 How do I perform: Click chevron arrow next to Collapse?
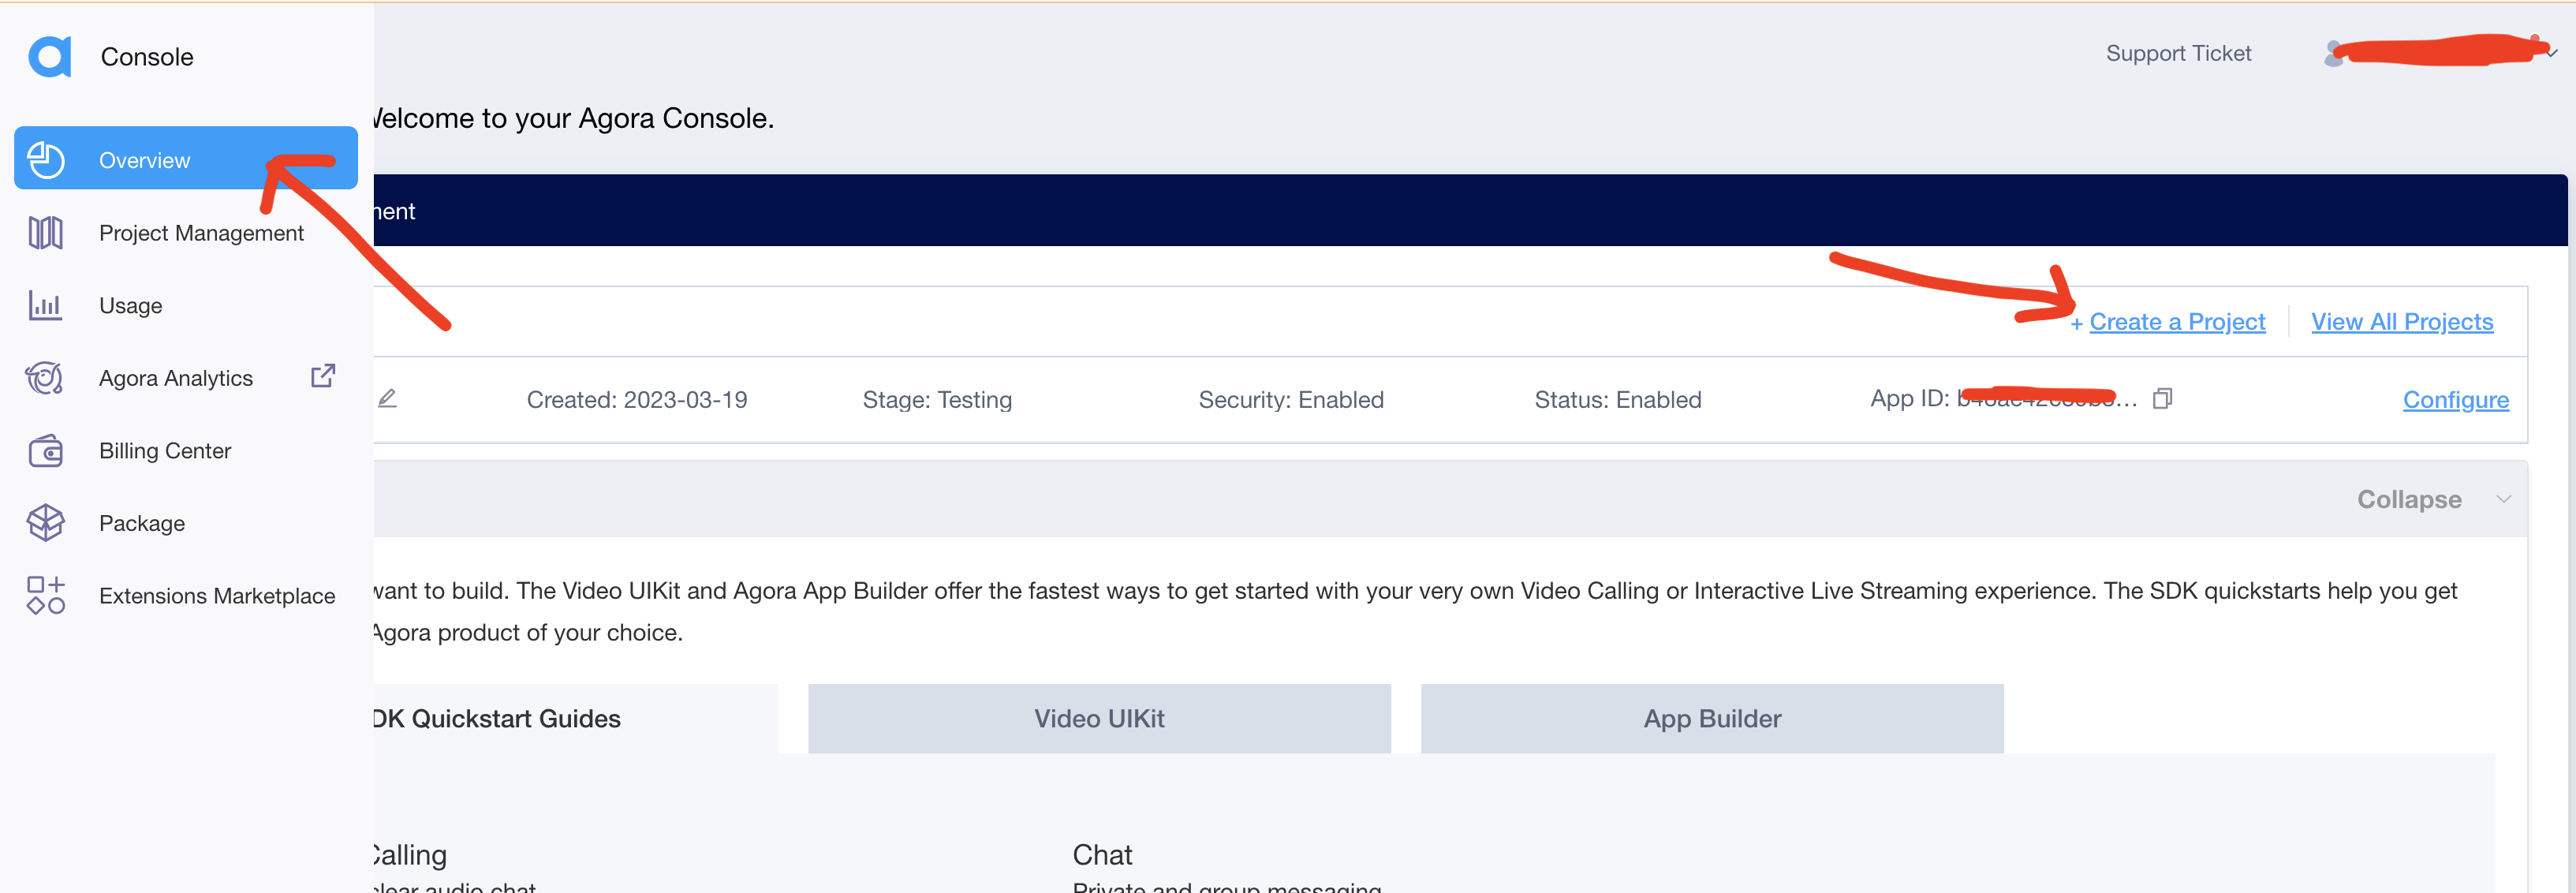click(x=2503, y=499)
